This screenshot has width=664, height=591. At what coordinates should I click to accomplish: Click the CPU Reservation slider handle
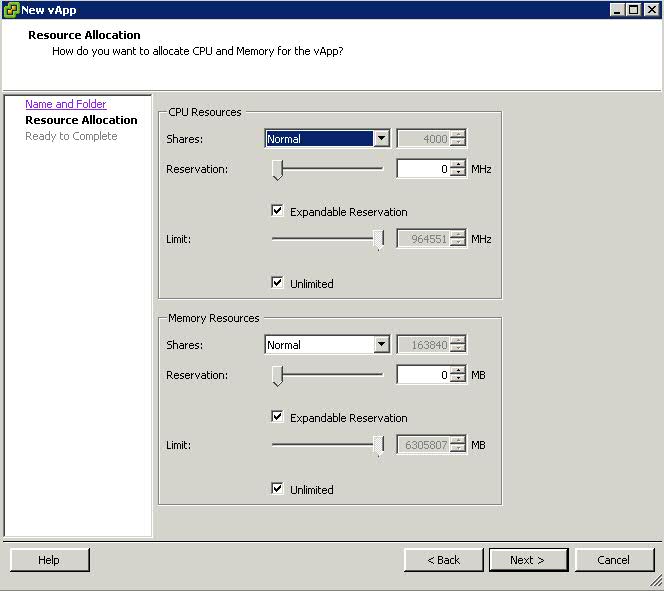[277, 170]
